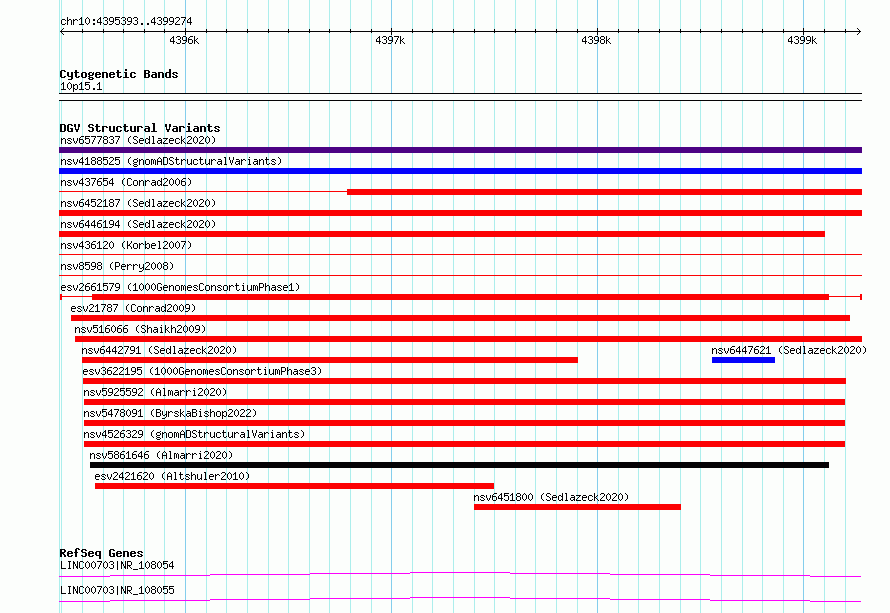This screenshot has height=613, width=890.
Task: Click the red nsv6451800 variant bar
Action: pos(577,507)
